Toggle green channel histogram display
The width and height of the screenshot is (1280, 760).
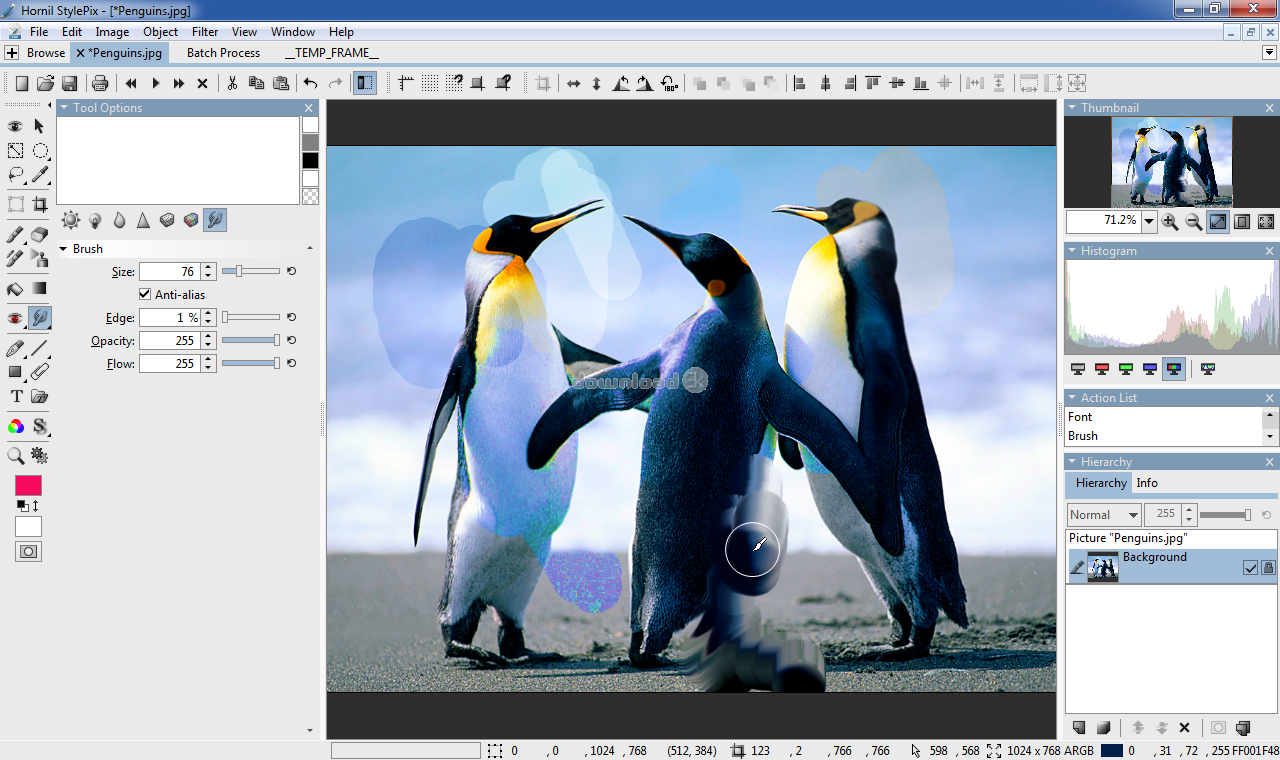[1126, 369]
